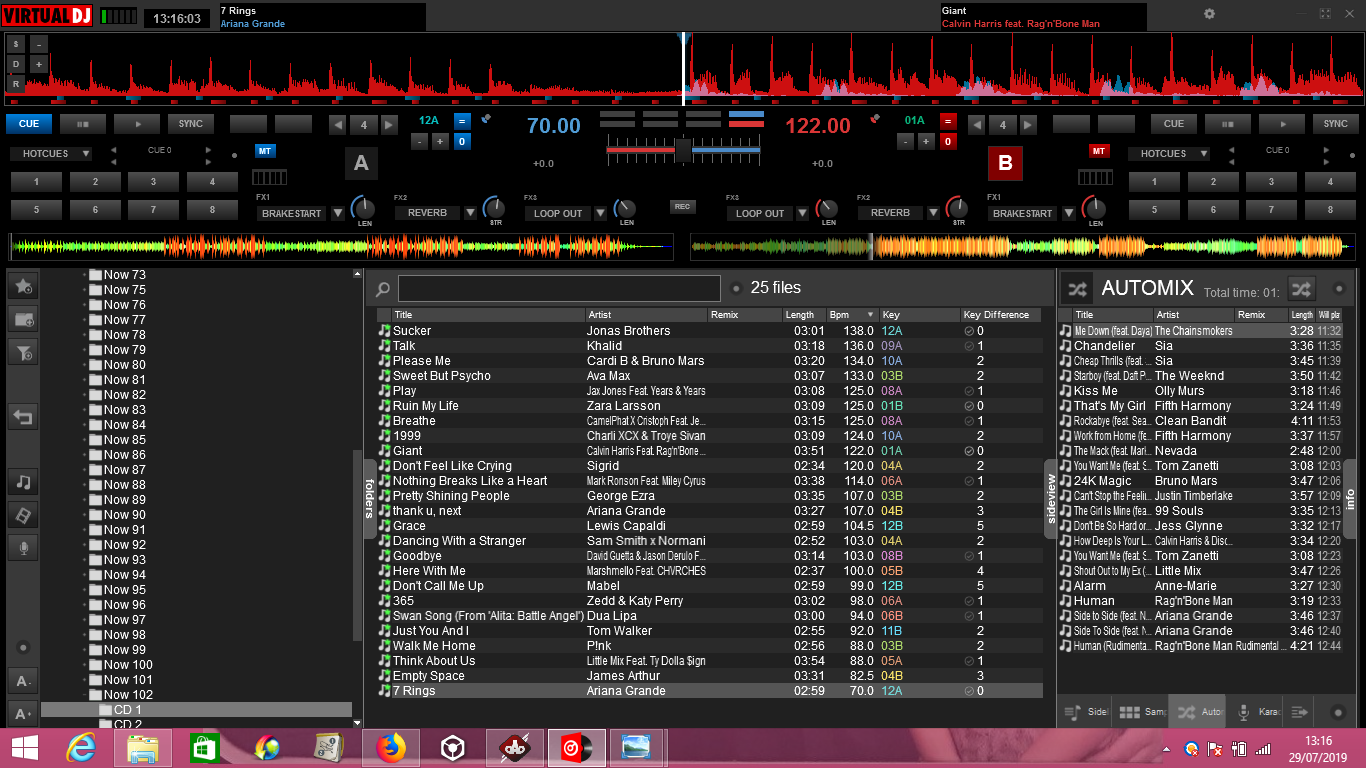
Task: Click the filter folder funnel icon
Action: 23,352
